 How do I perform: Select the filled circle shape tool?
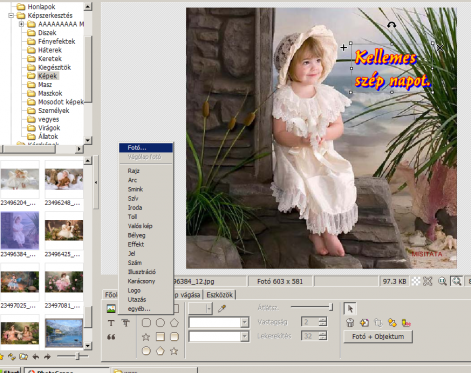point(146,351)
